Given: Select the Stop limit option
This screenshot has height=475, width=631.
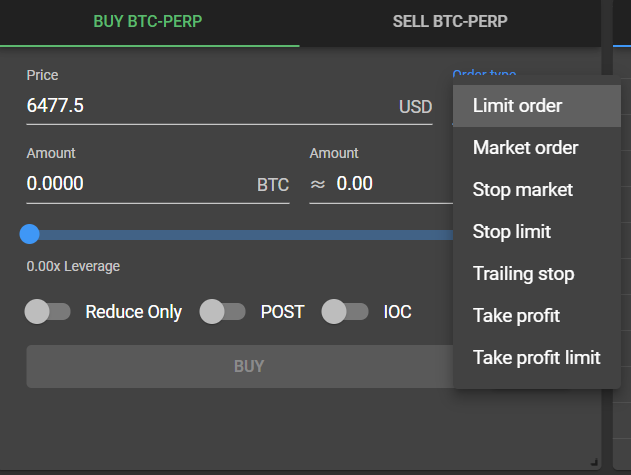Looking at the screenshot, I should click(x=511, y=232).
